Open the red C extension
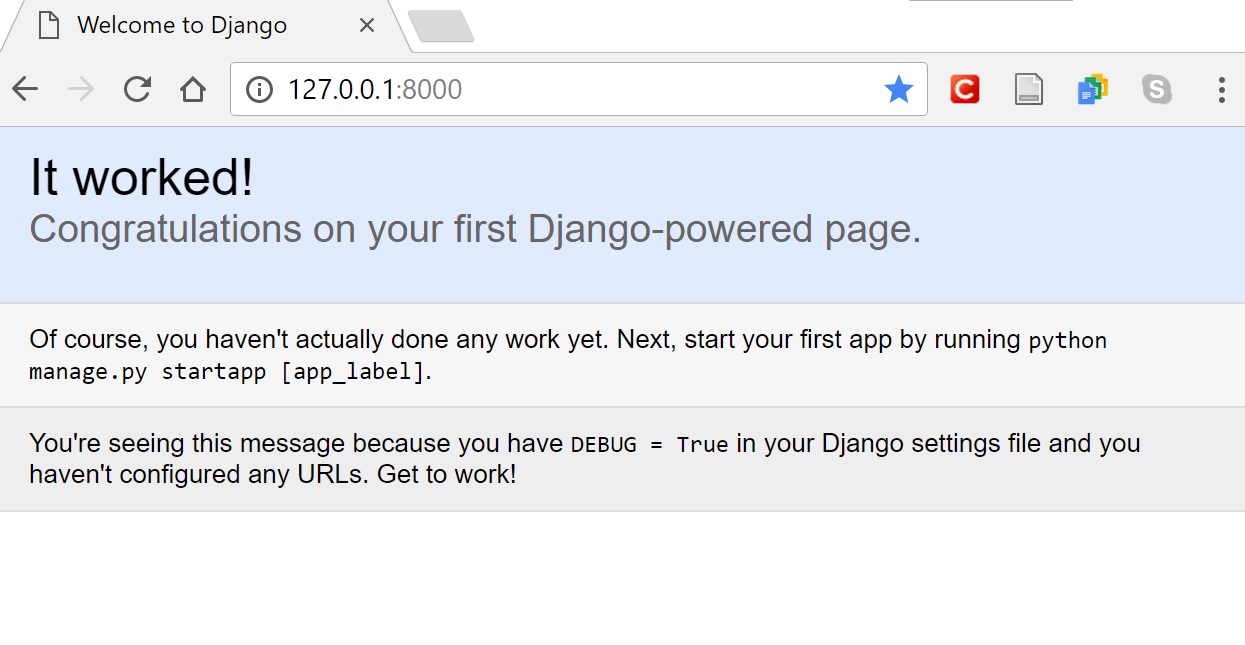The width and height of the screenshot is (1245, 645). click(x=964, y=90)
